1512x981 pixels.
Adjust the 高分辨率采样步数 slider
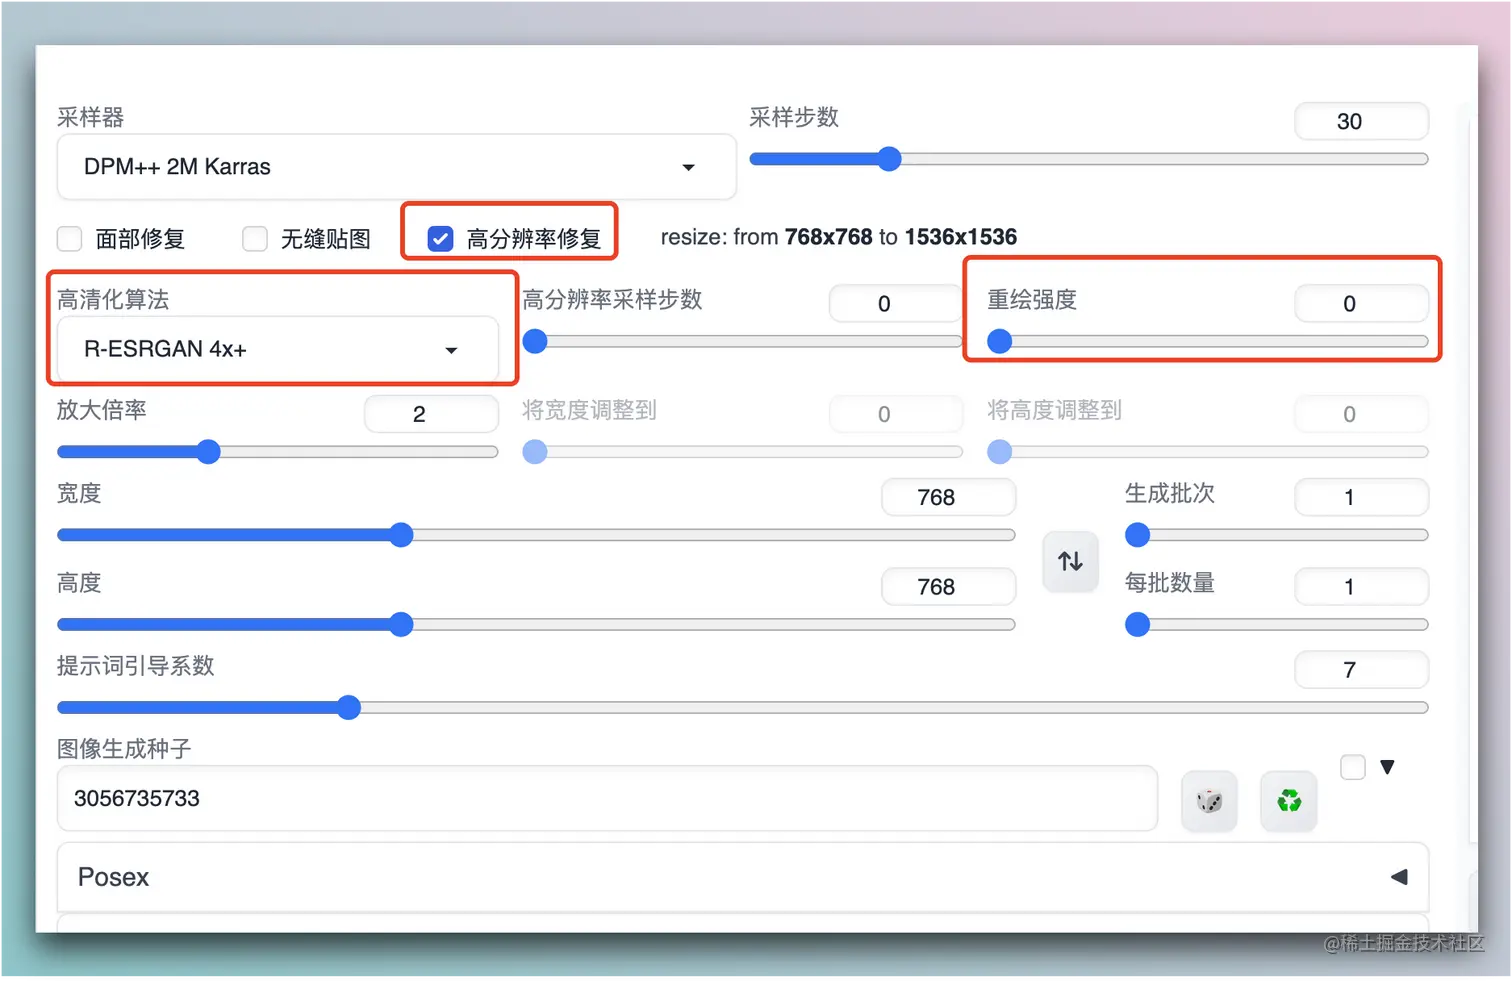(x=742, y=342)
